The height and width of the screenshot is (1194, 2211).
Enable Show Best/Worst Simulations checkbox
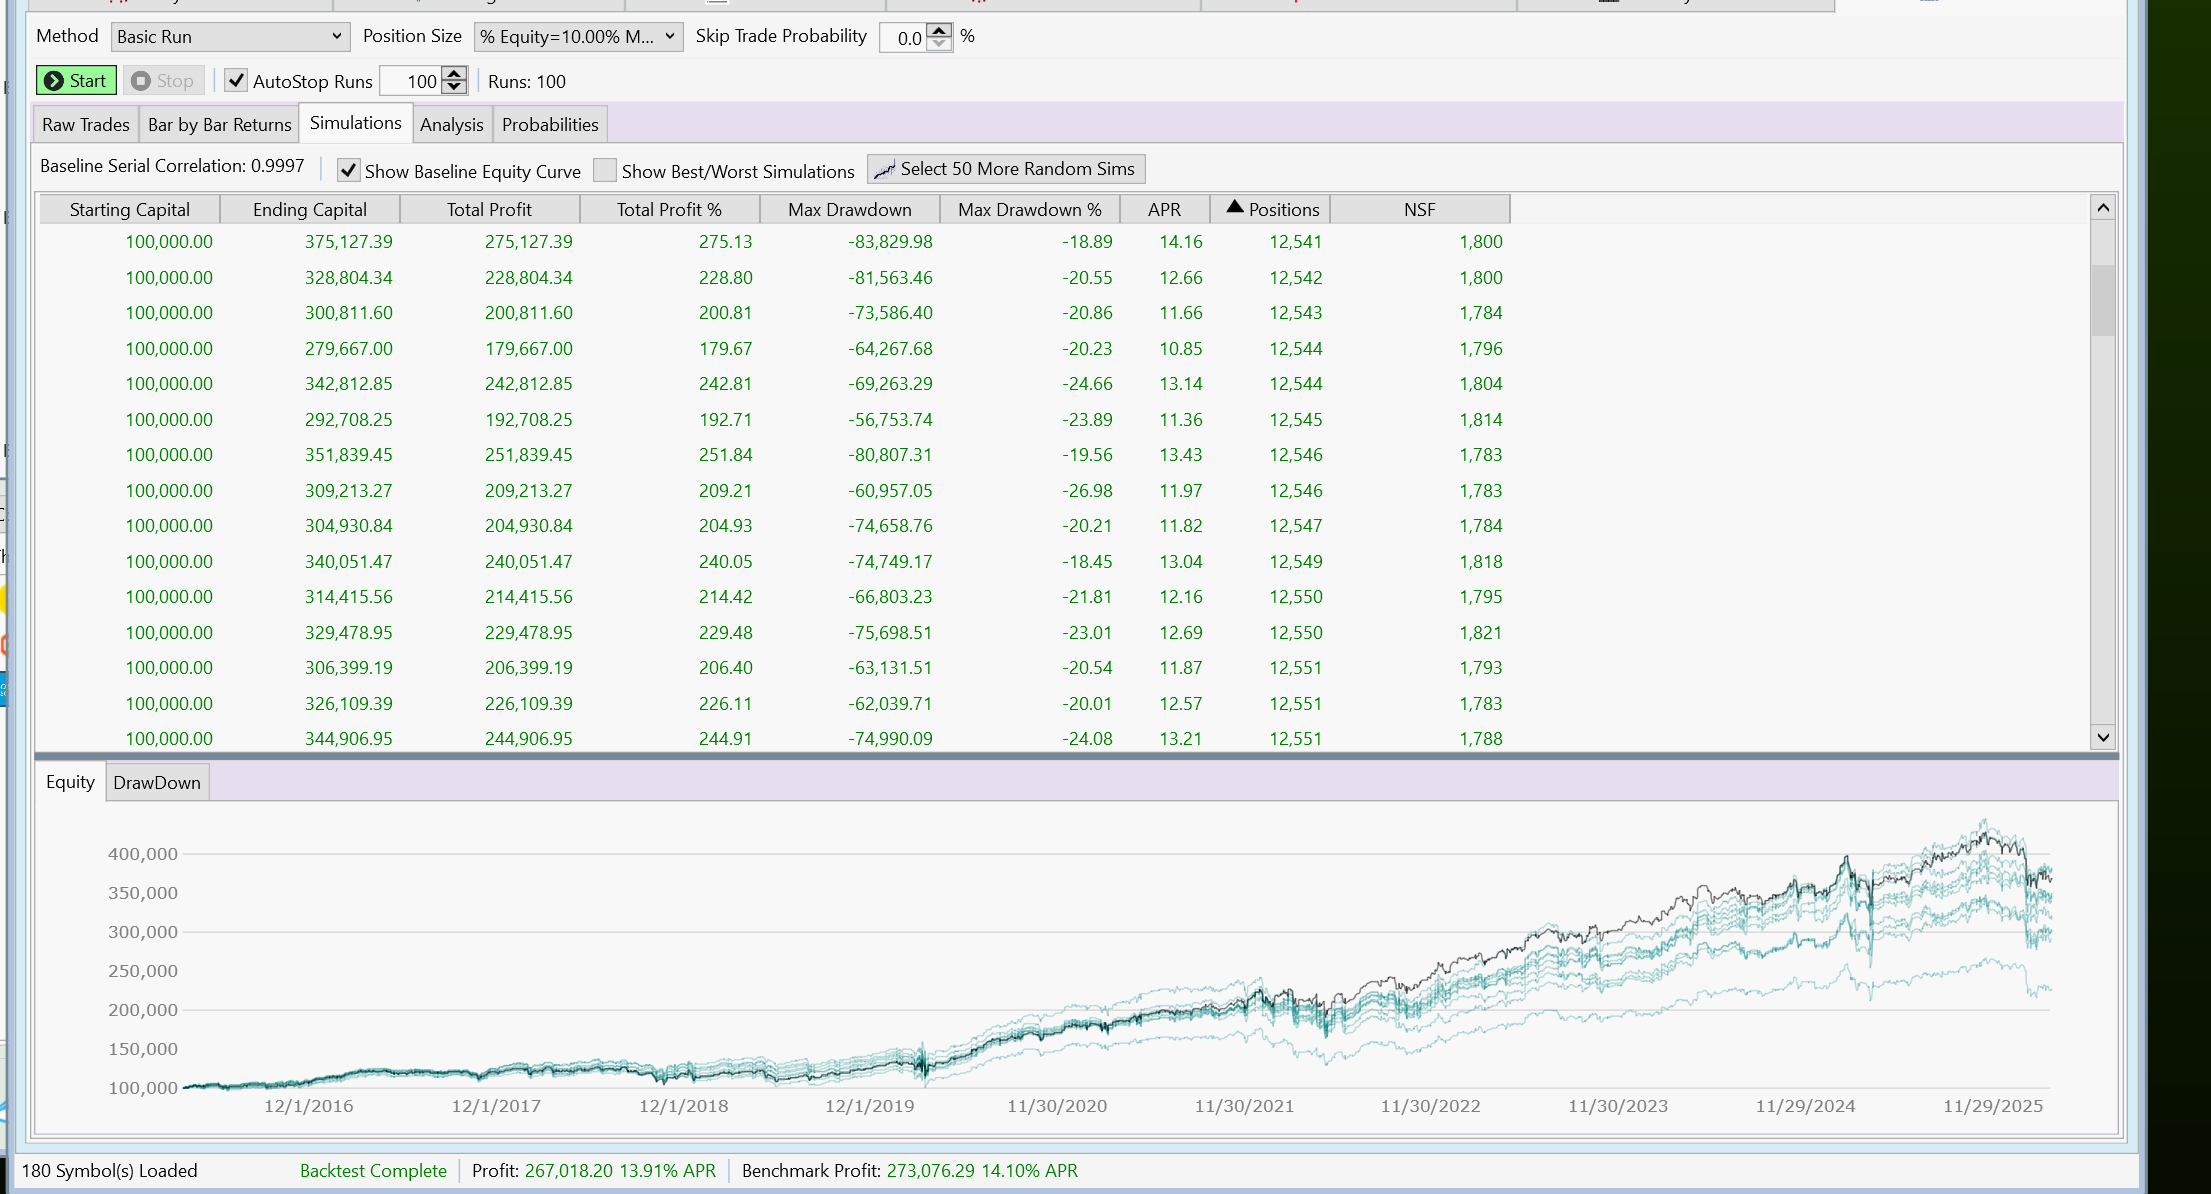[605, 171]
